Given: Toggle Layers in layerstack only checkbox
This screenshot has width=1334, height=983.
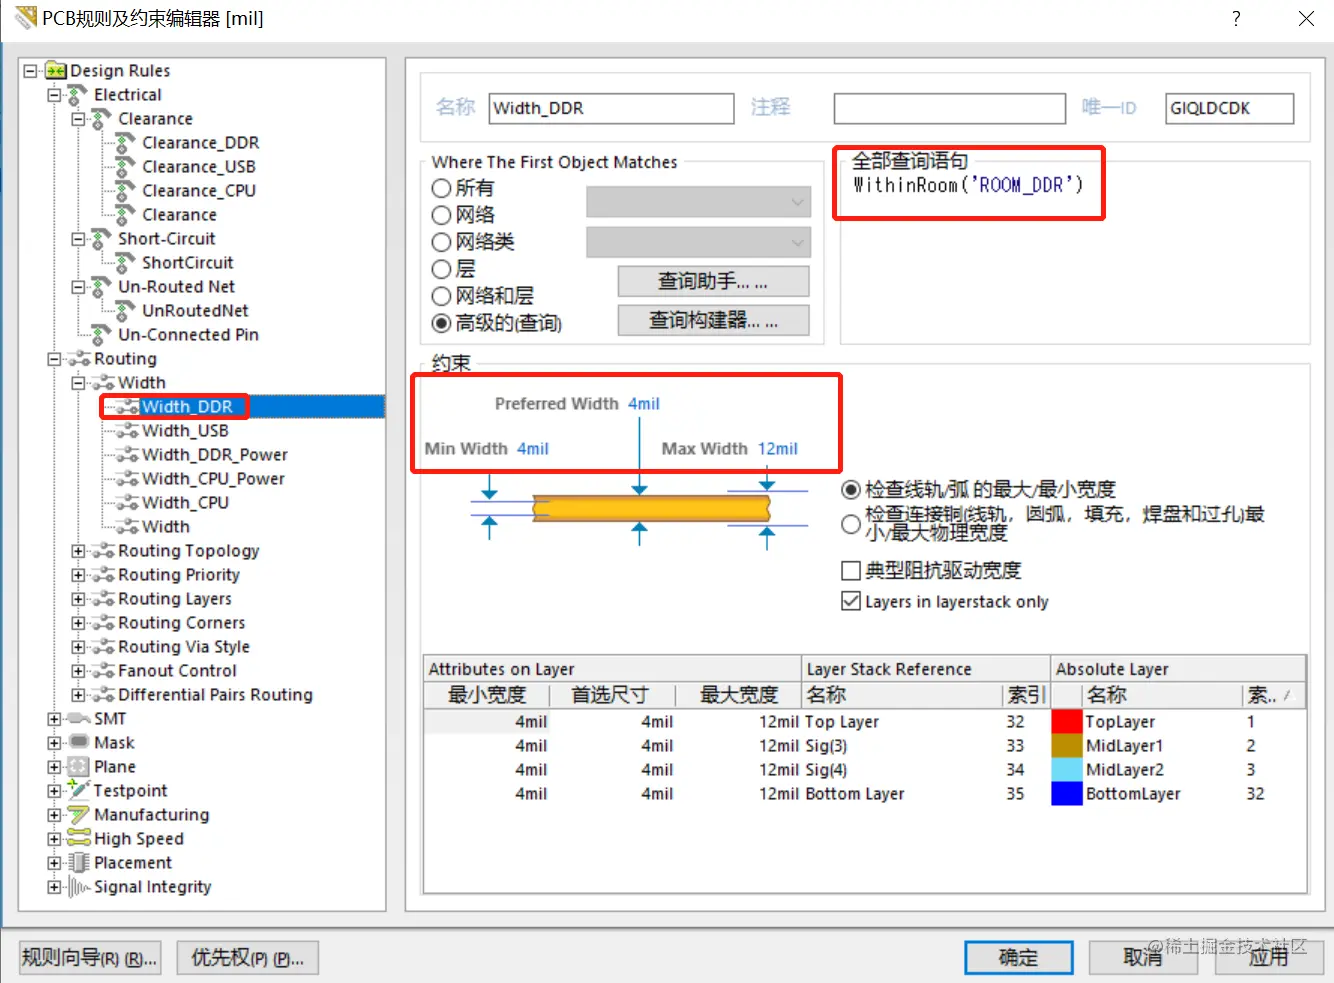Looking at the screenshot, I should 851,602.
